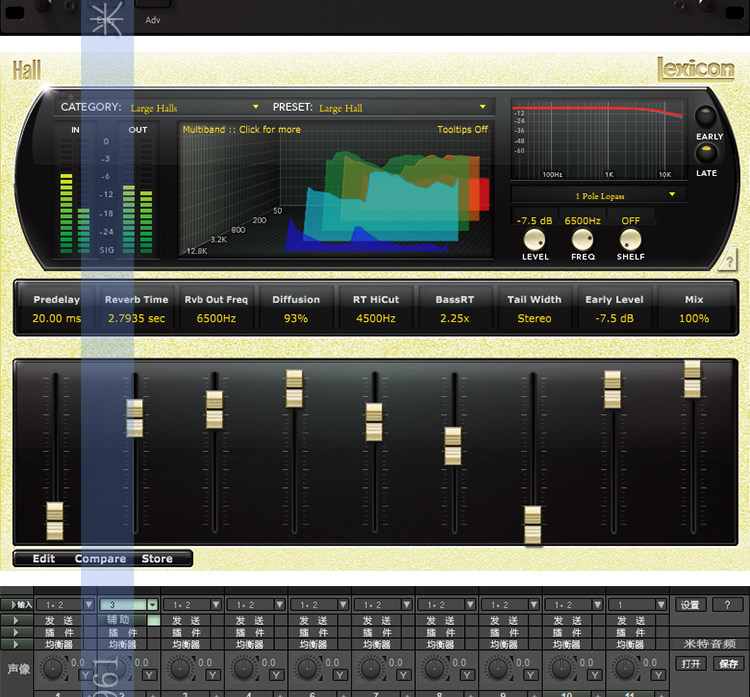Viewport: 750px width, 697px height.
Task: Click the BassRT 2.25x value
Action: [x=454, y=318]
